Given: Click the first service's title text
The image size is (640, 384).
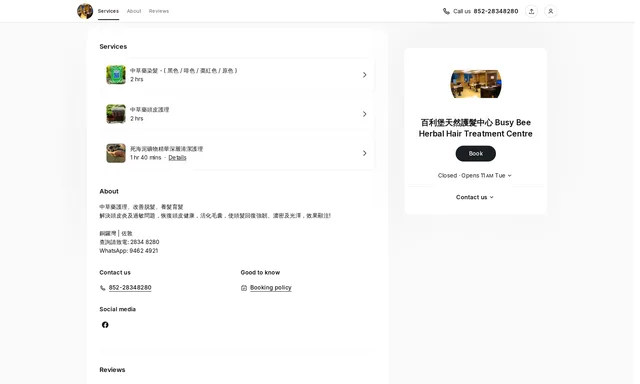Looking at the screenshot, I should 184,71.
